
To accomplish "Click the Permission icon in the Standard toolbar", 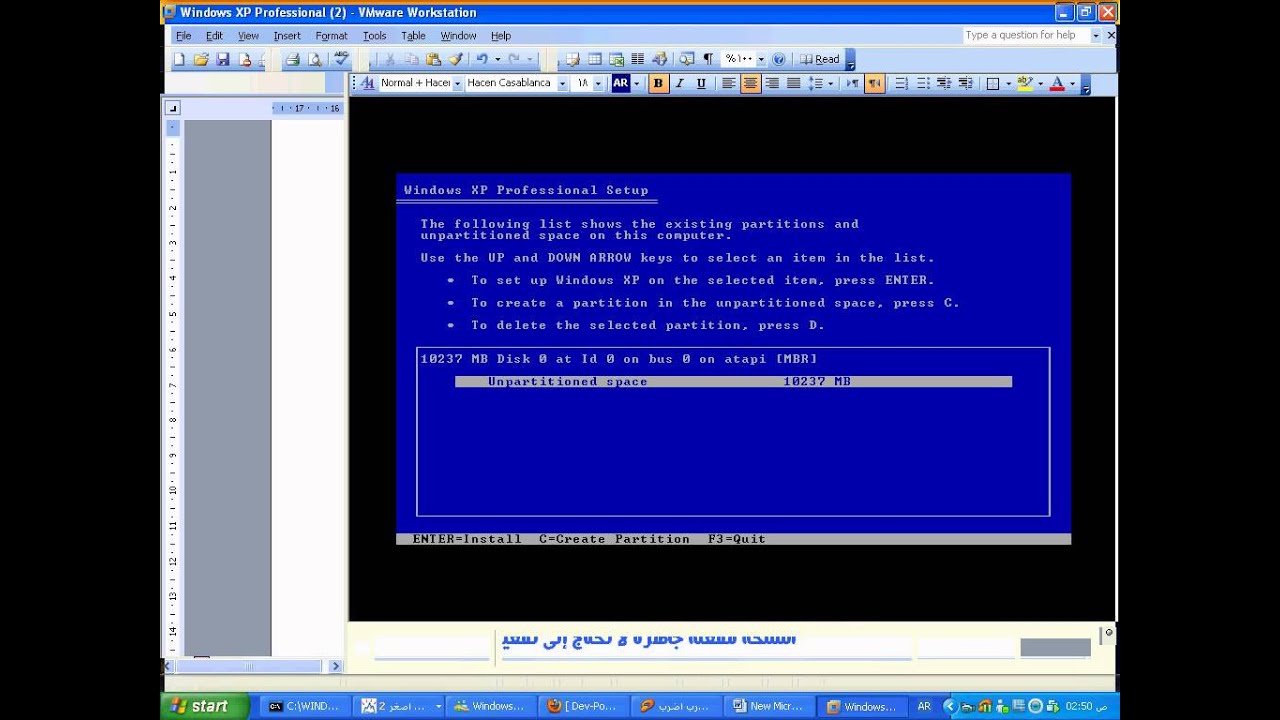I will 245,60.
